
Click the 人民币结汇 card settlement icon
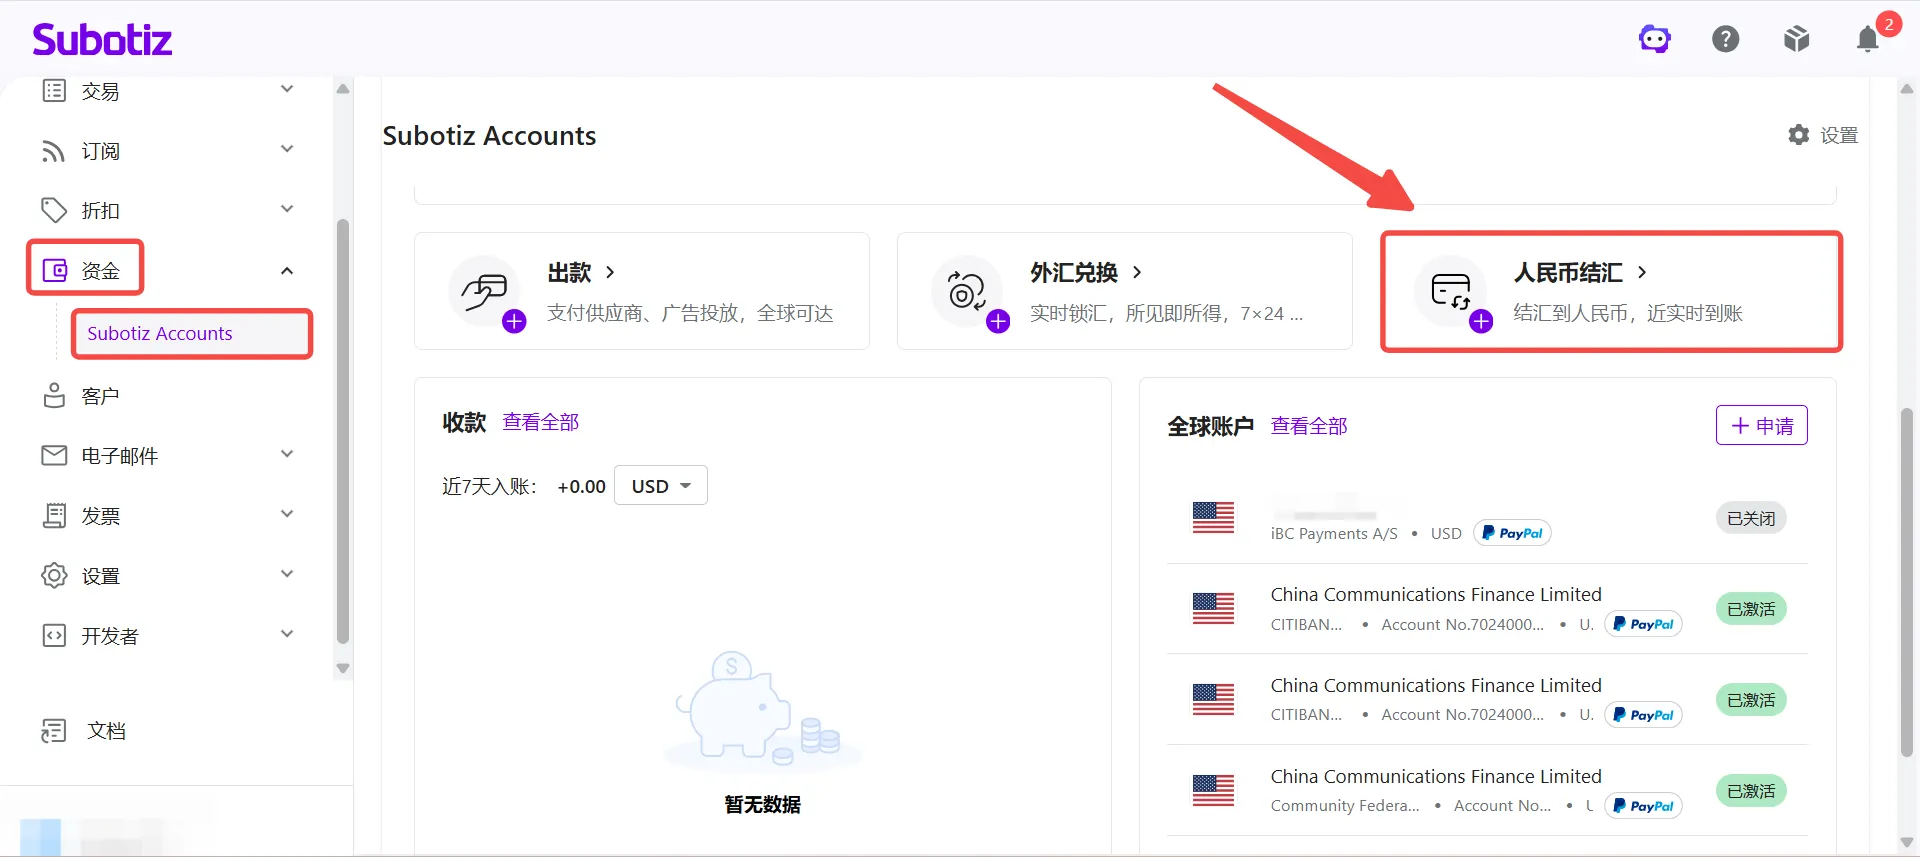click(1451, 291)
